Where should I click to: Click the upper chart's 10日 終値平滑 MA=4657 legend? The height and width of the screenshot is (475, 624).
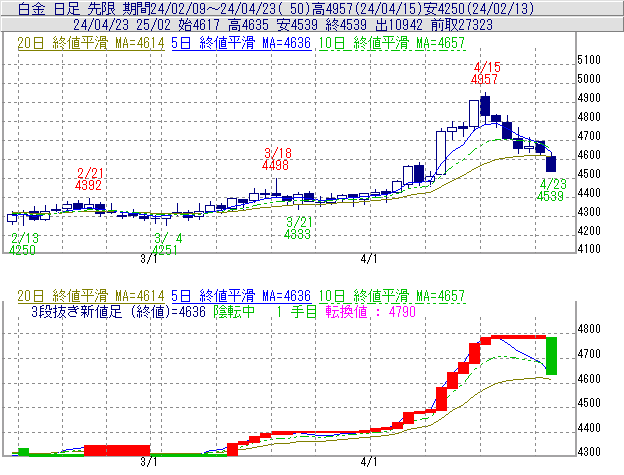tap(392, 43)
